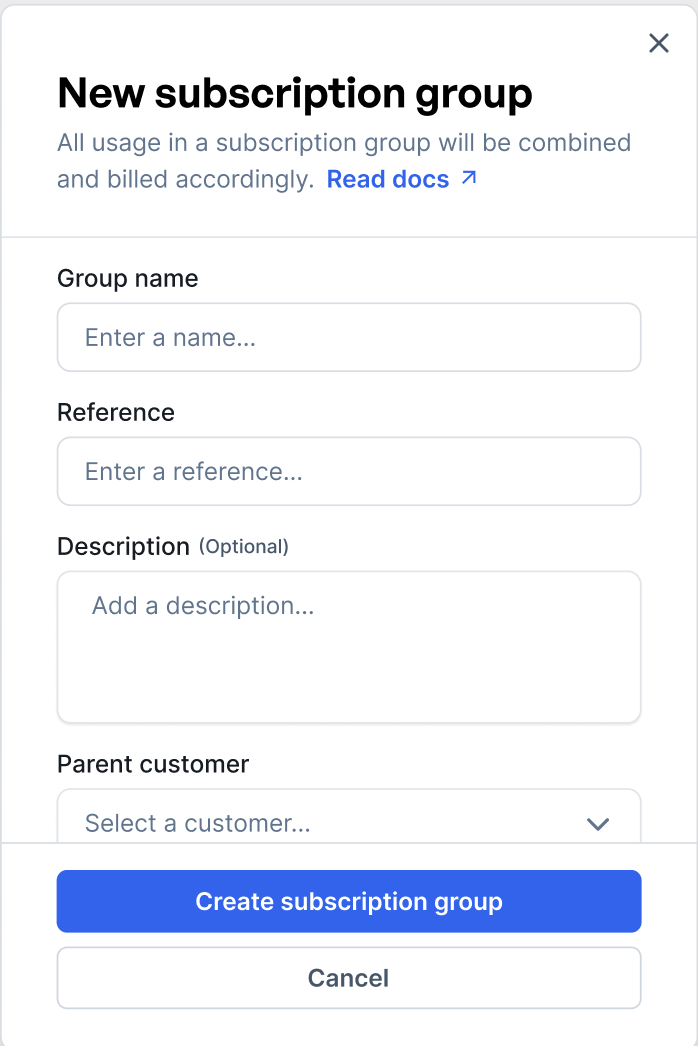
Task: Click the Description section label
Action: point(123,546)
